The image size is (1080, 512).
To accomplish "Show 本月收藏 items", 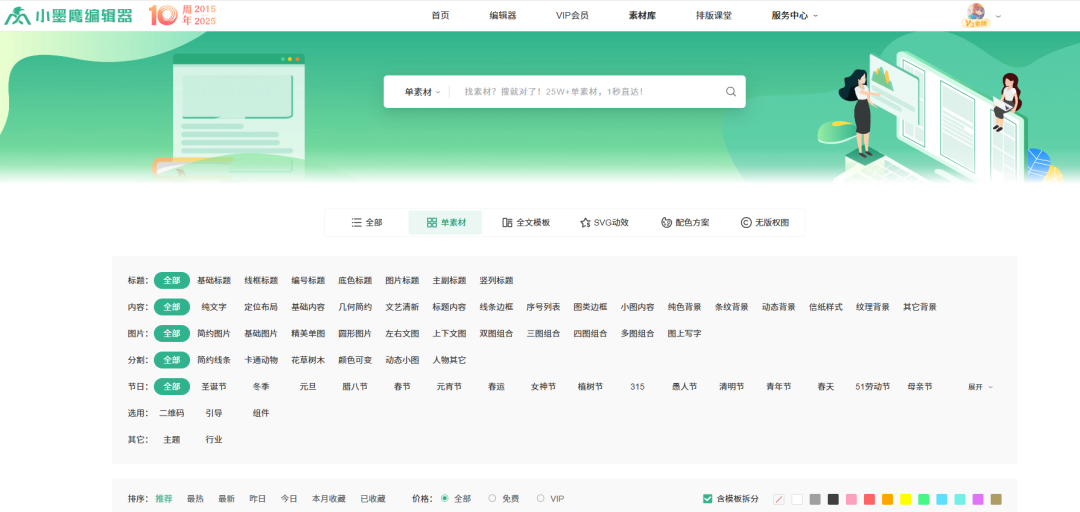I will pyautogui.click(x=329, y=498).
